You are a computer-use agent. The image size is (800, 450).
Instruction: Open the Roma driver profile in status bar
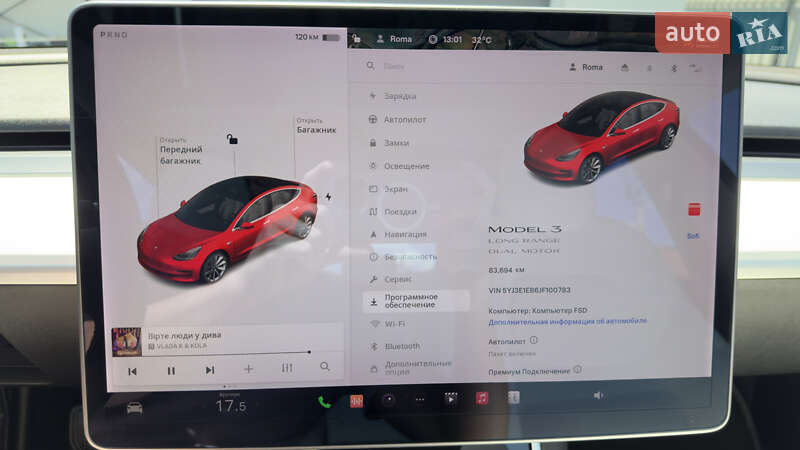(394, 39)
